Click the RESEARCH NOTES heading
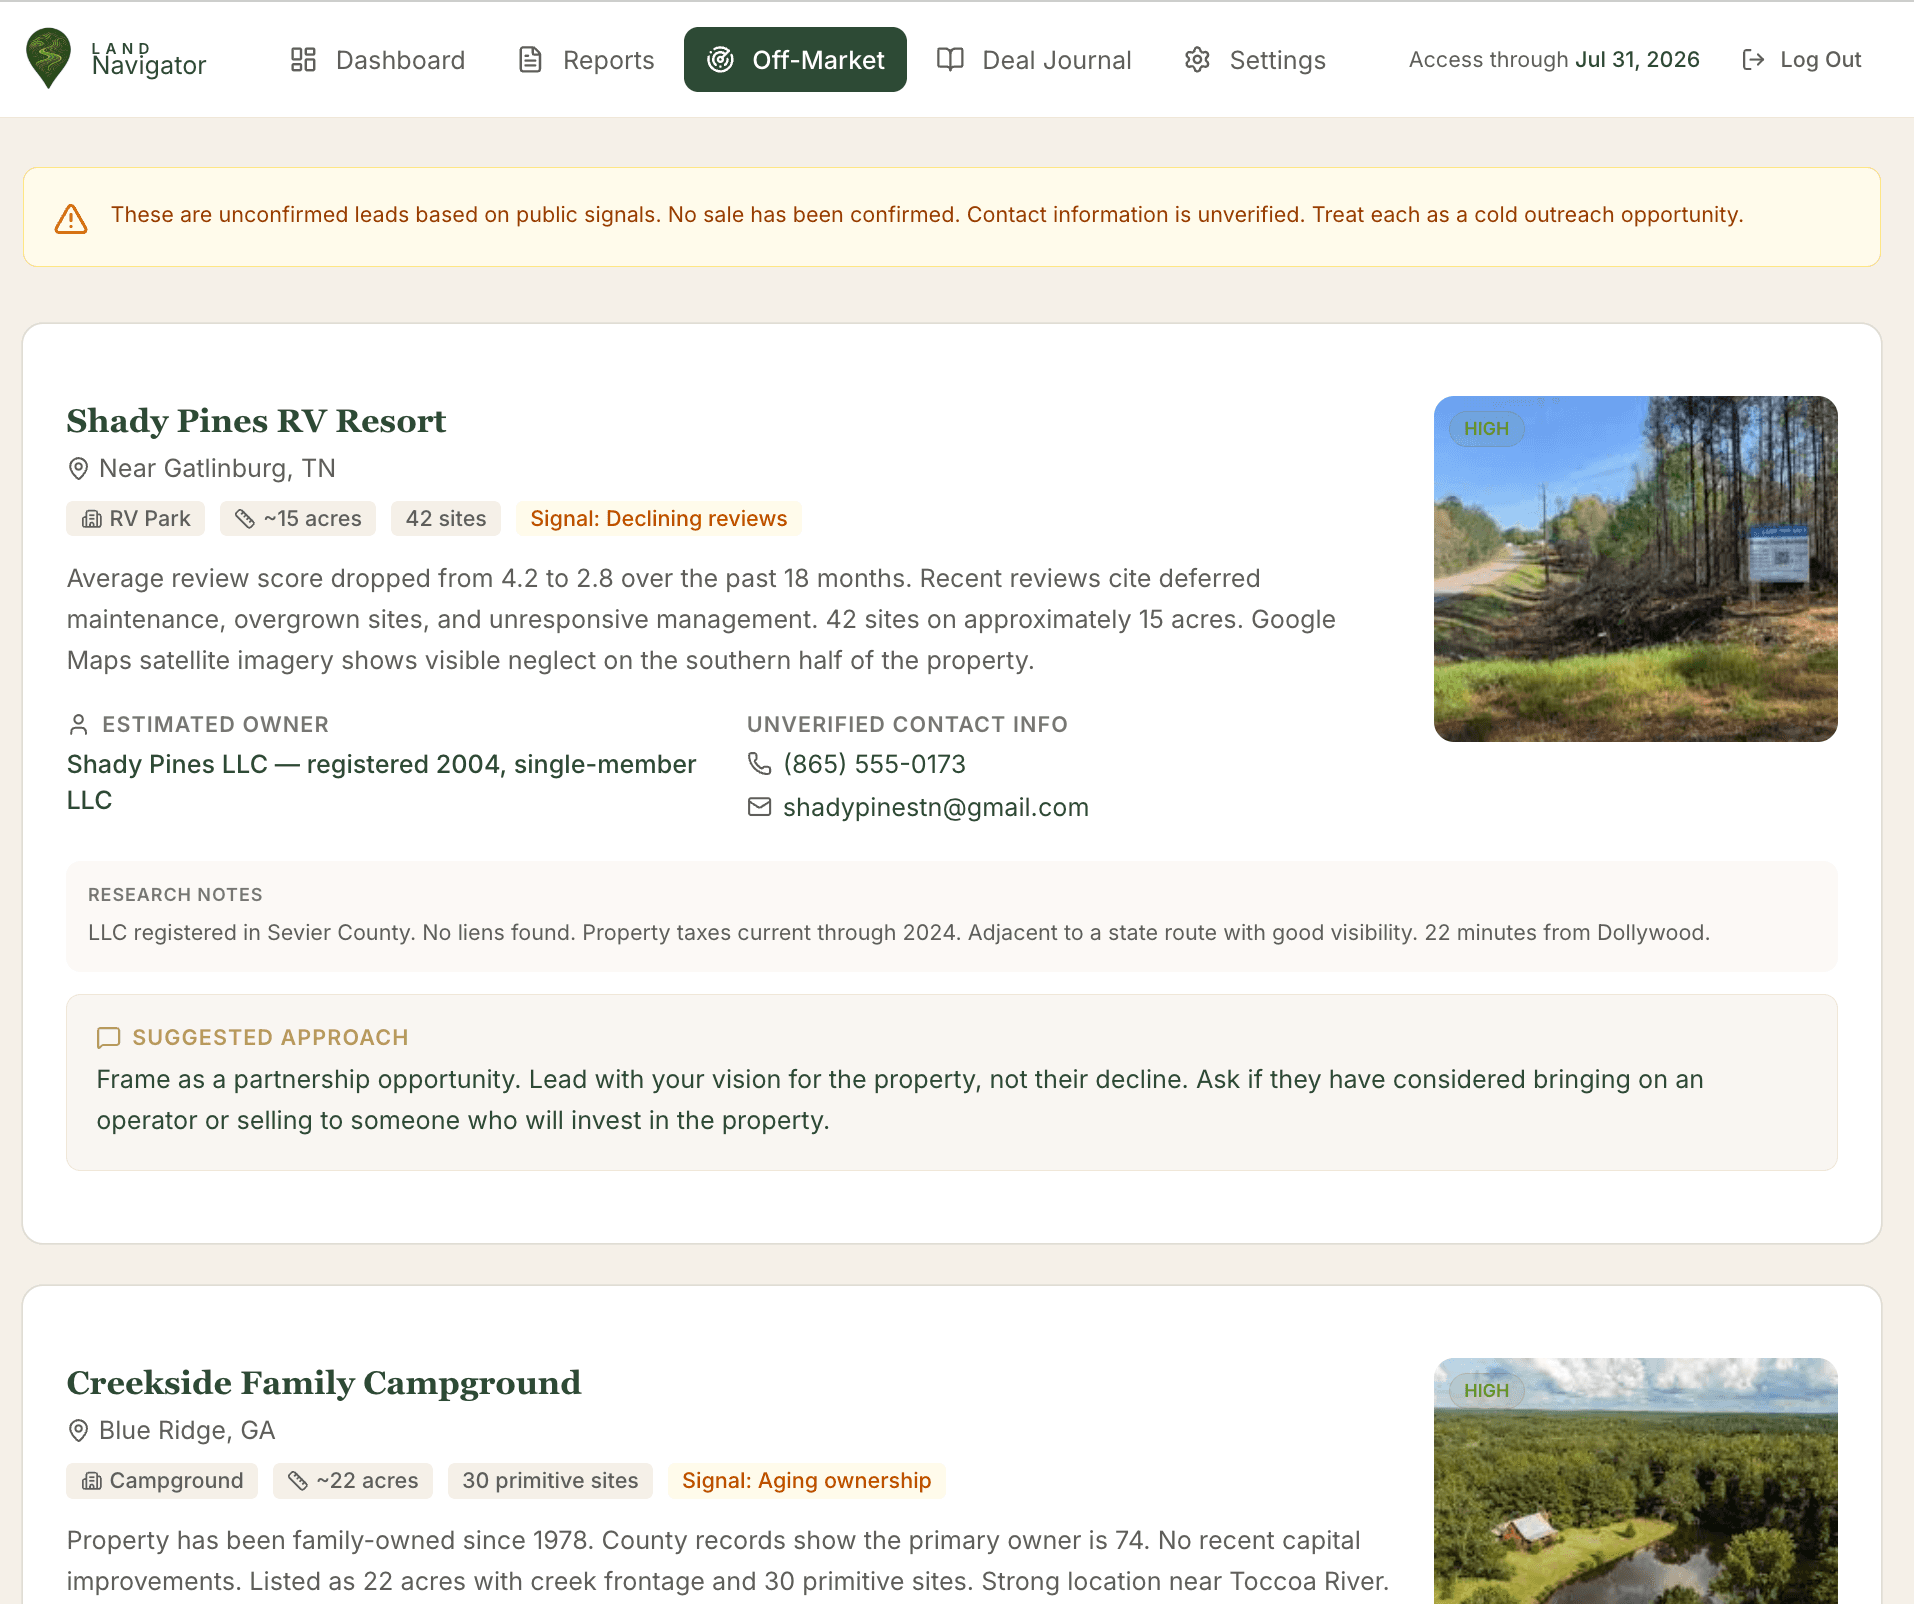1914x1604 pixels. (x=175, y=895)
